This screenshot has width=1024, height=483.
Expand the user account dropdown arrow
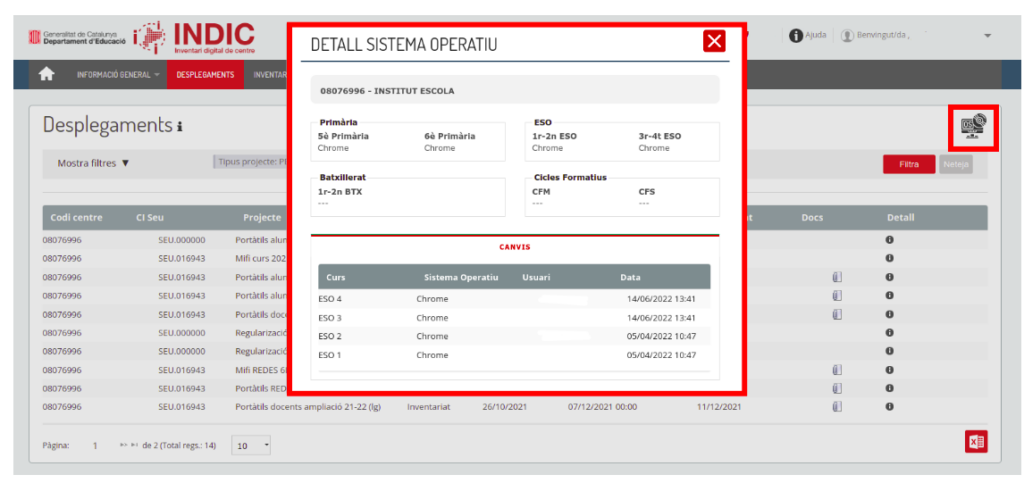pyautogui.click(x=988, y=36)
